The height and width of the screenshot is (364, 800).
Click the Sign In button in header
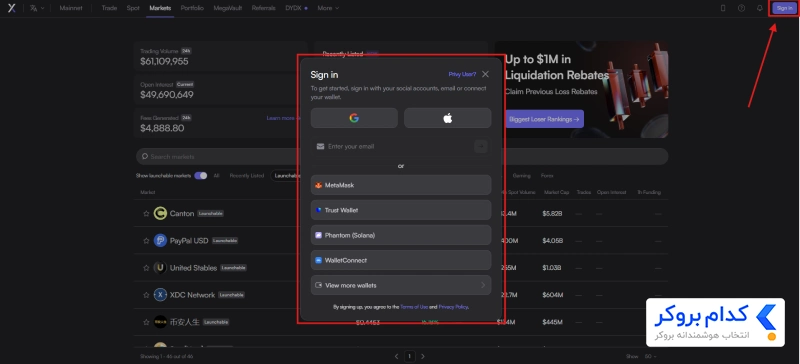785,8
